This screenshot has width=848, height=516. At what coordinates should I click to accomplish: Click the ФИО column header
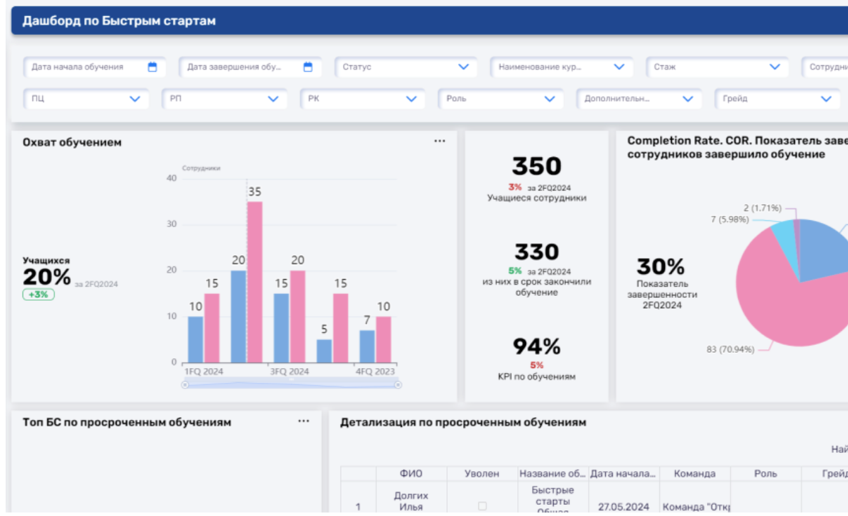[x=411, y=474]
